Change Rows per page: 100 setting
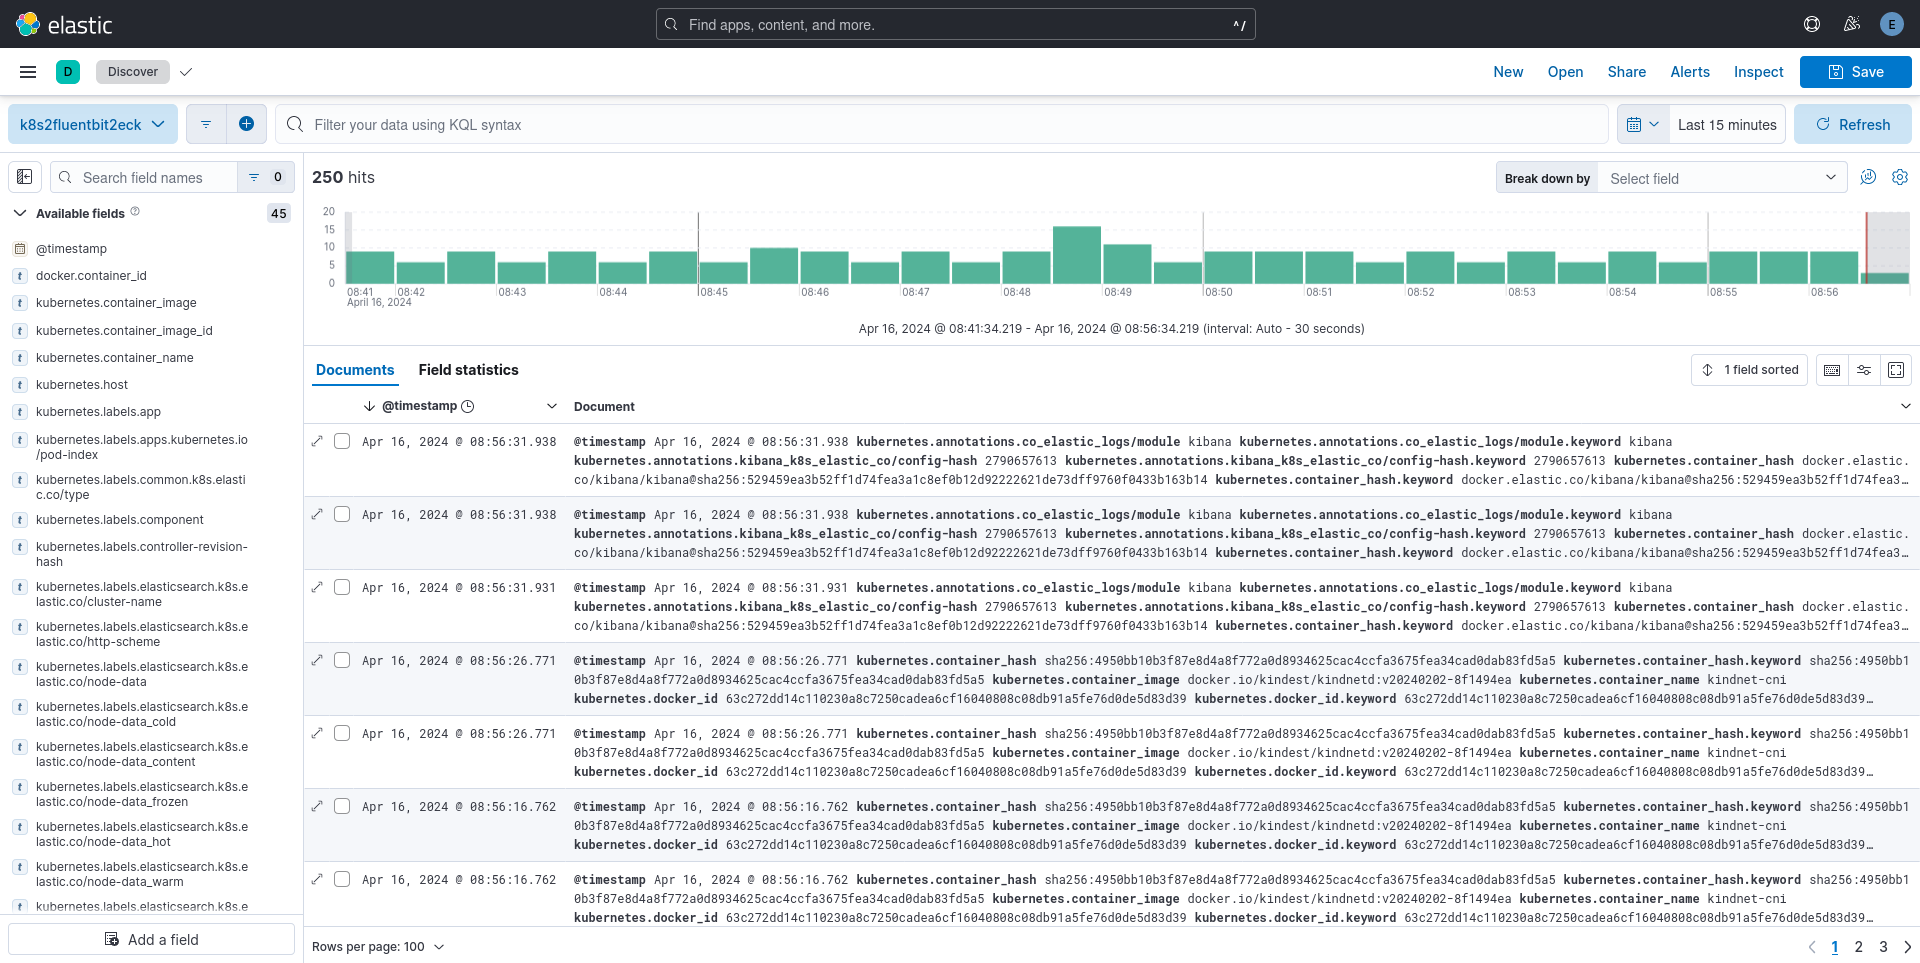 (x=378, y=946)
